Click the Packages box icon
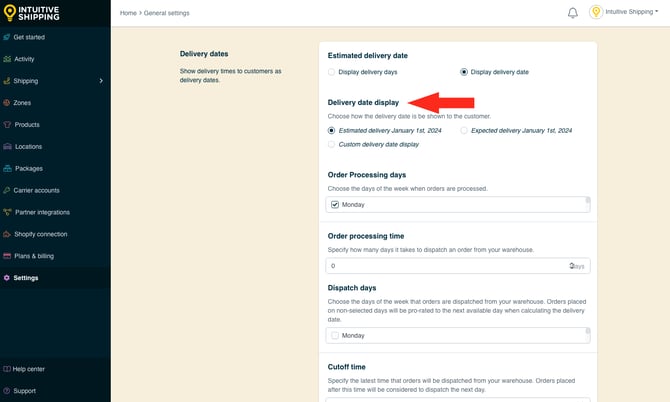670x402 pixels. pyautogui.click(x=7, y=168)
